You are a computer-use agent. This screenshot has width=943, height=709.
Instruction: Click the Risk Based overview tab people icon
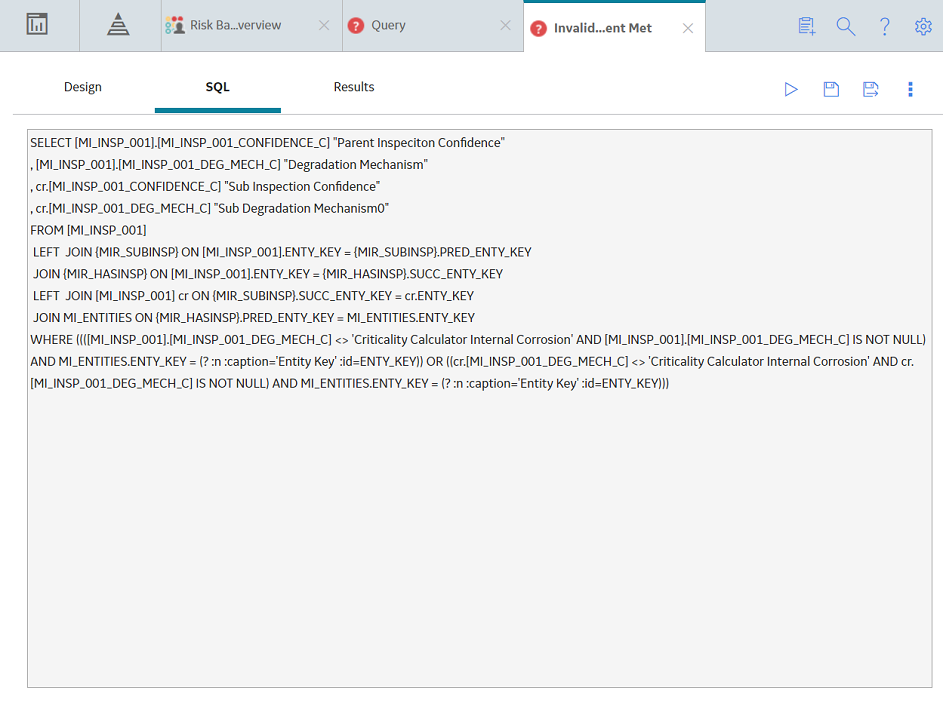tap(175, 25)
